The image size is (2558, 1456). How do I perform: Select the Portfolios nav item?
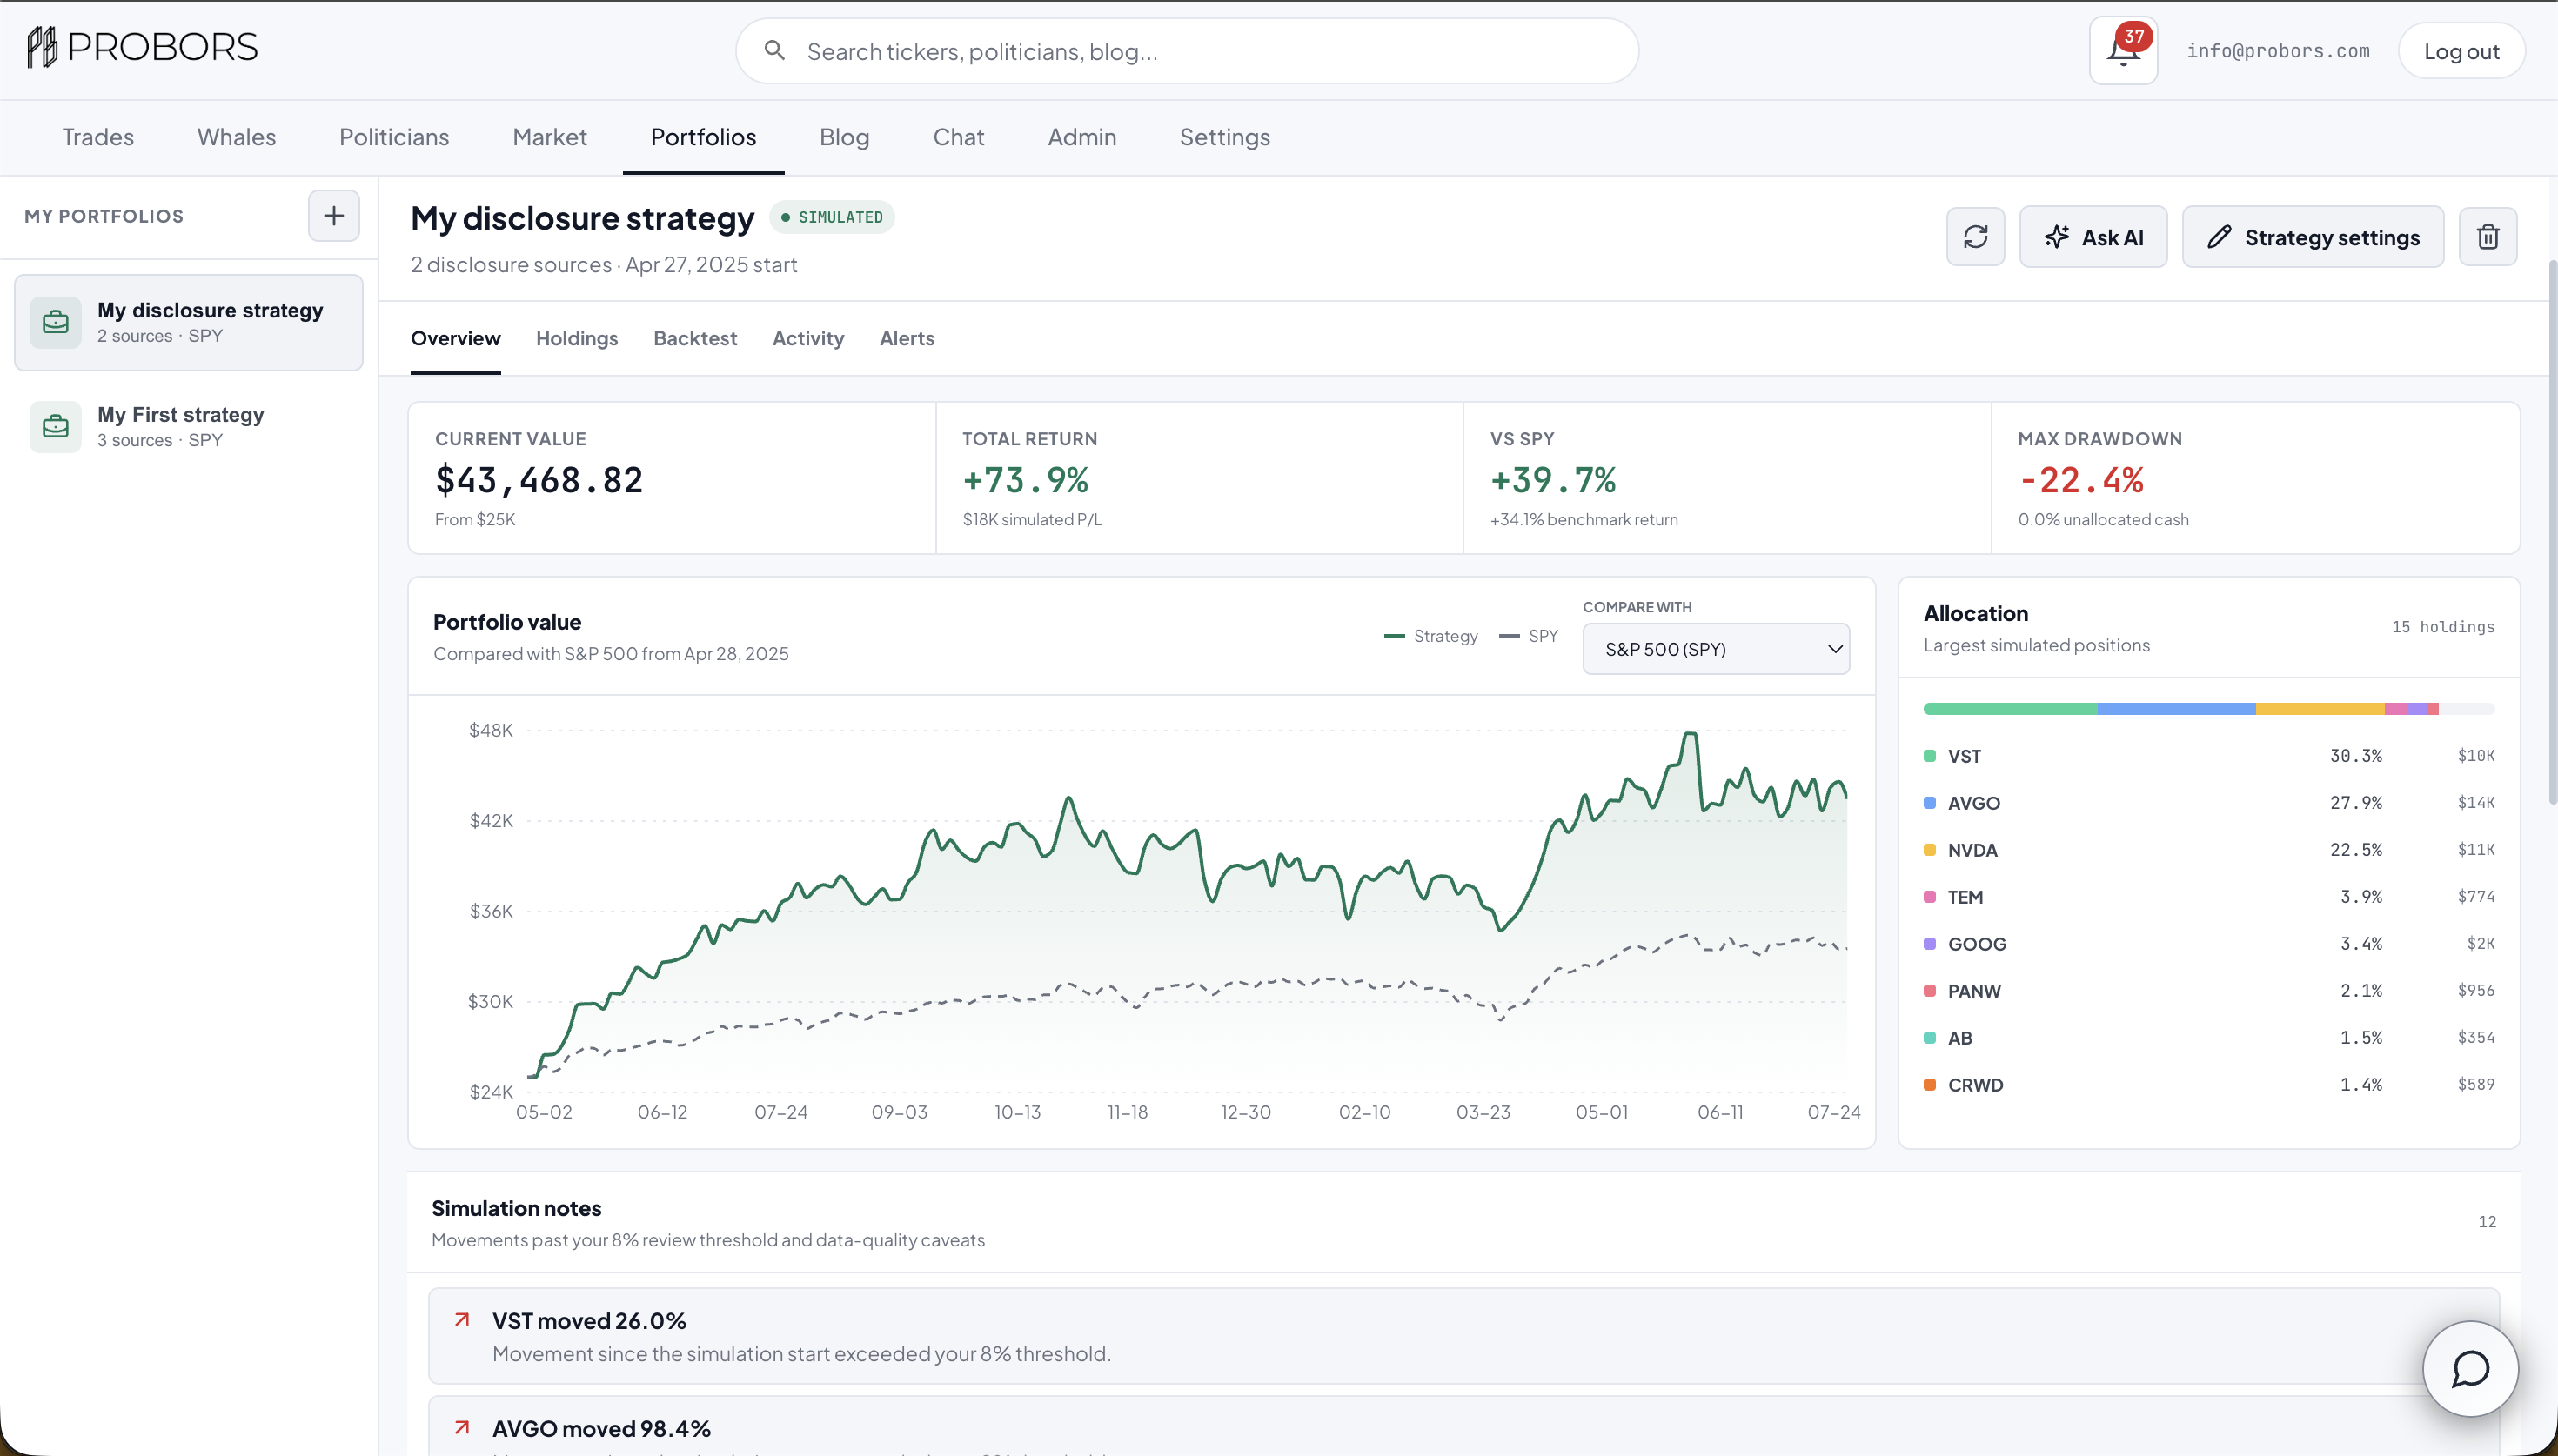click(x=703, y=137)
